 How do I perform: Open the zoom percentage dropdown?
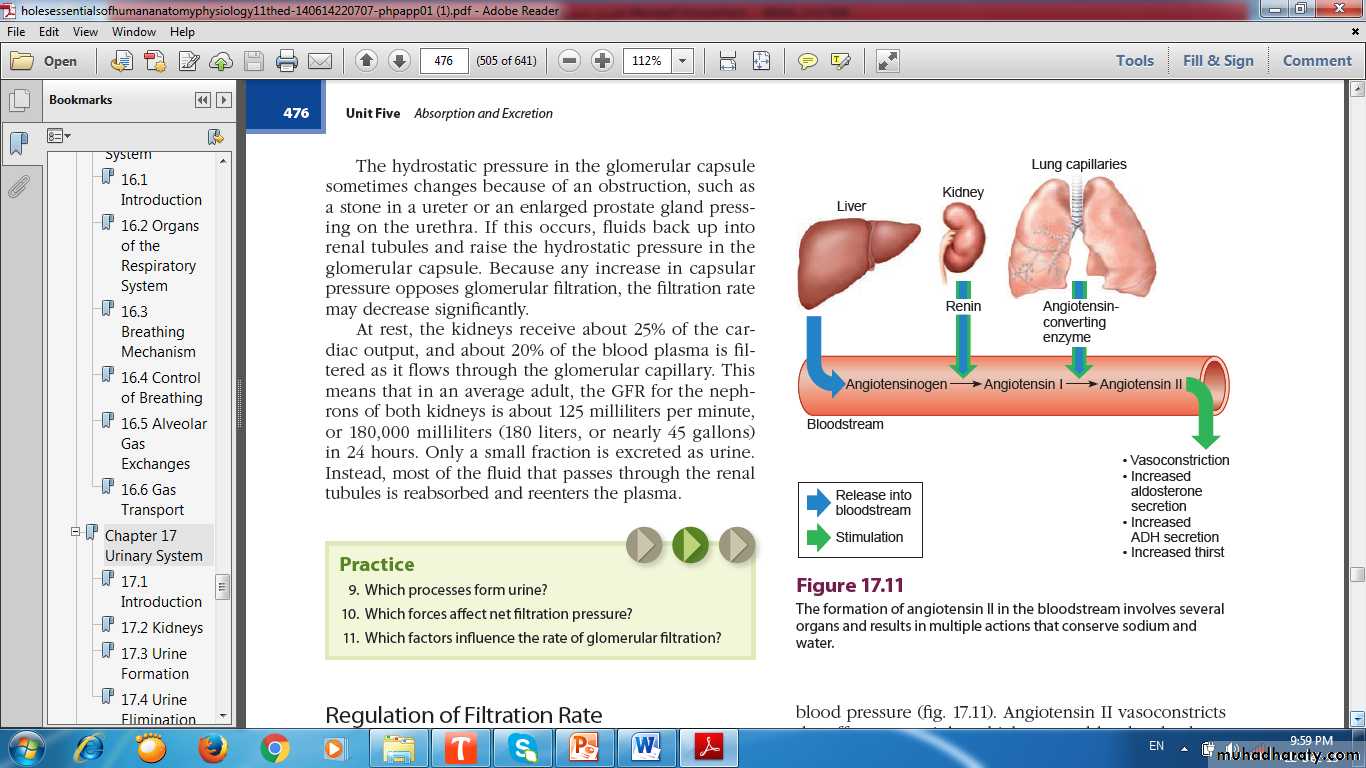pyautogui.click(x=683, y=61)
